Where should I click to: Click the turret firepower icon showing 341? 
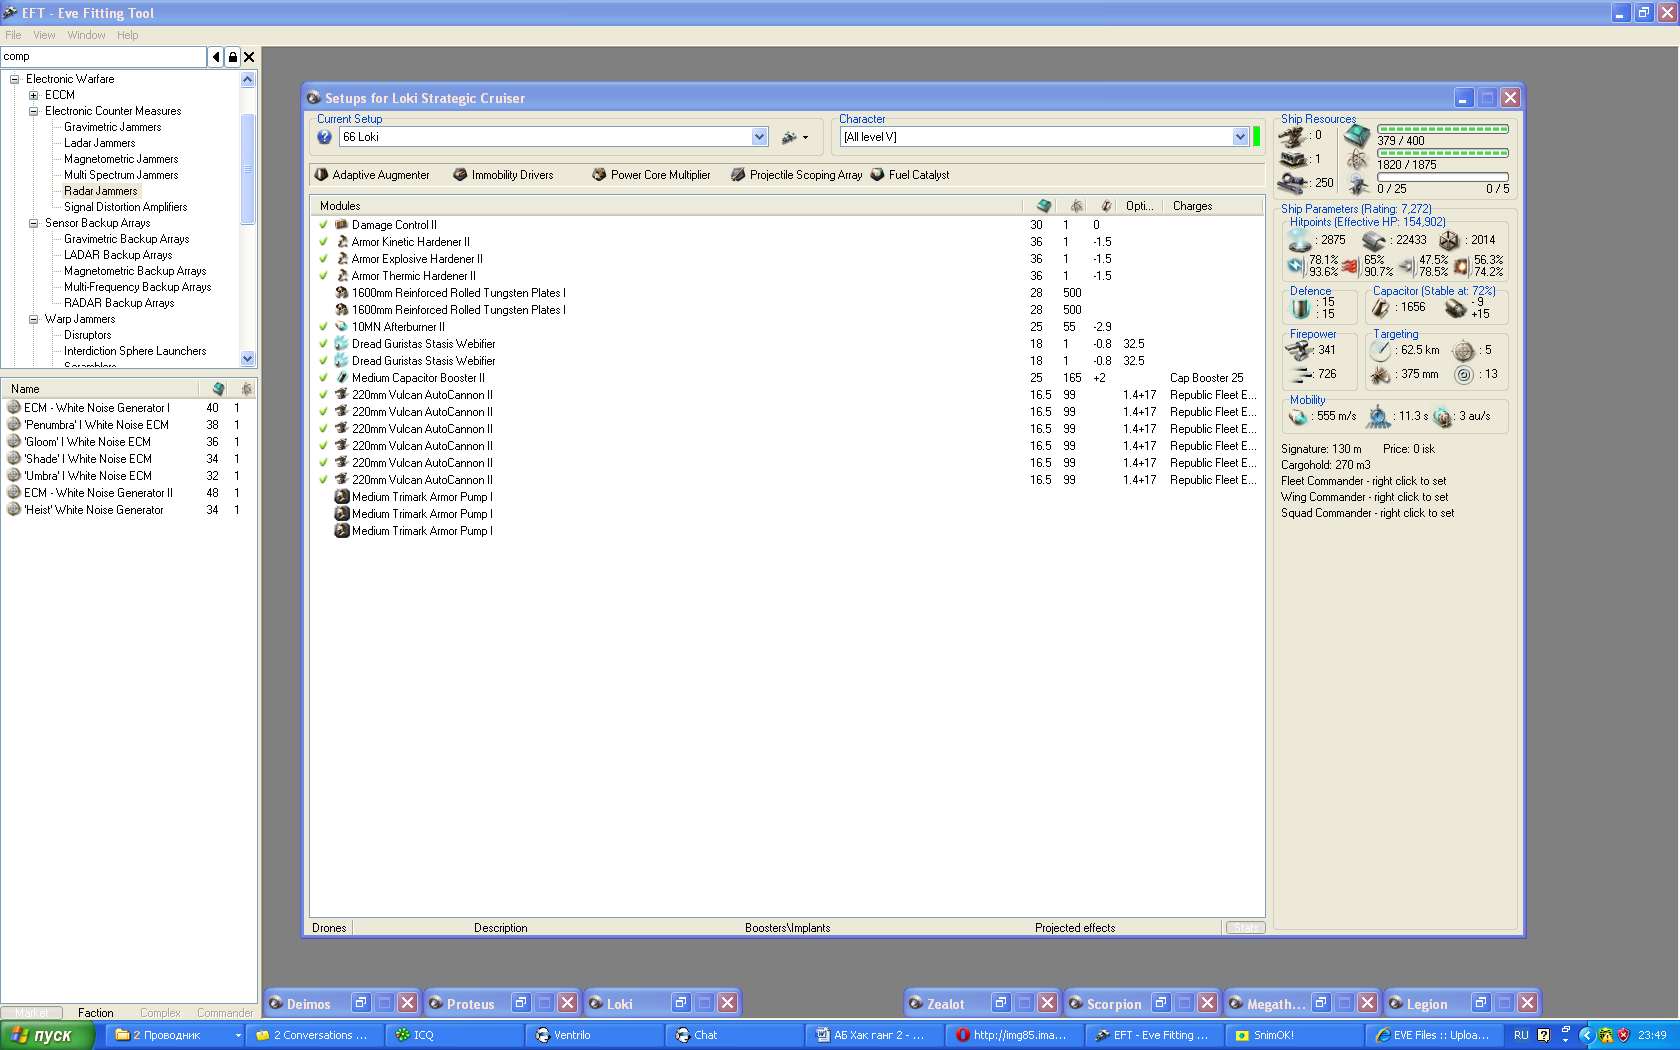[x=1299, y=350]
